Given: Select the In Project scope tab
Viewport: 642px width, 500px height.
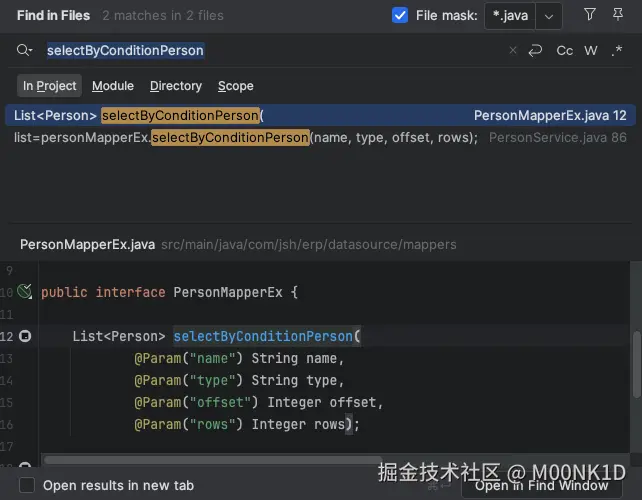Looking at the screenshot, I should coord(50,86).
